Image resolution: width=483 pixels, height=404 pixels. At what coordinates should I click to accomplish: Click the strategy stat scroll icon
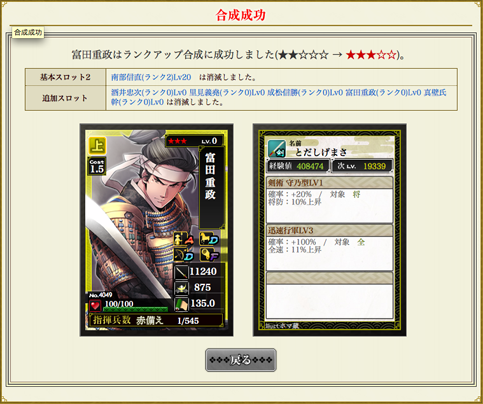181,304
